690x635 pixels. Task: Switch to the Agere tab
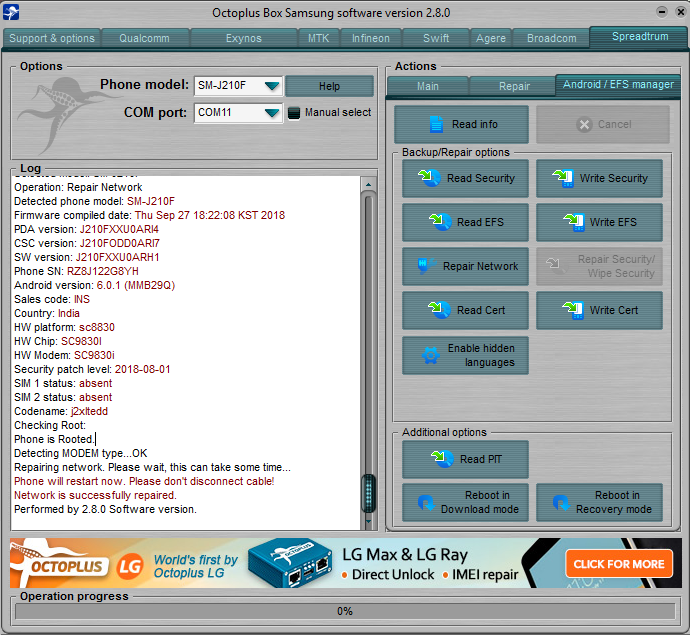(491, 38)
